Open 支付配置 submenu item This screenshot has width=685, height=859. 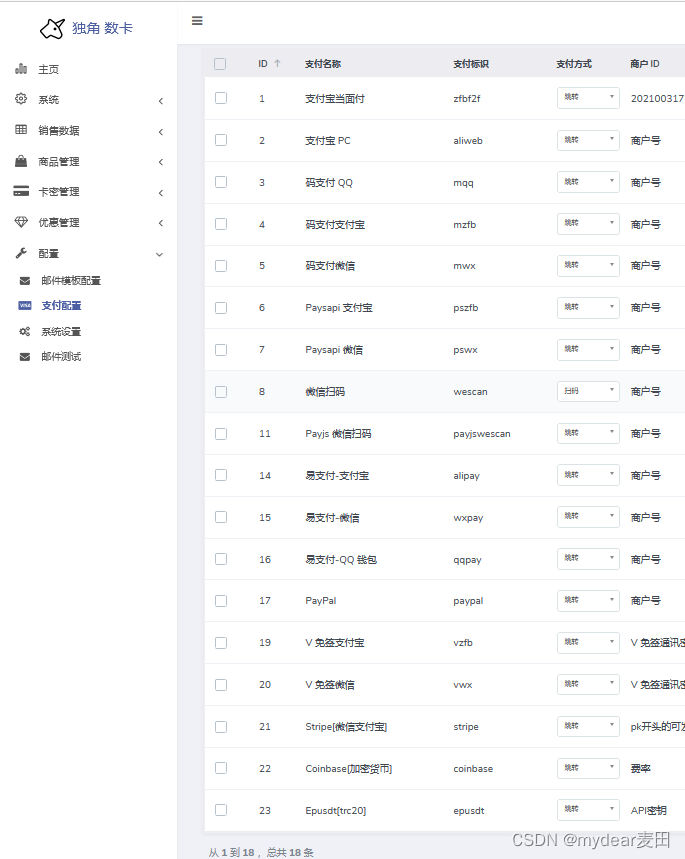(x=61, y=306)
